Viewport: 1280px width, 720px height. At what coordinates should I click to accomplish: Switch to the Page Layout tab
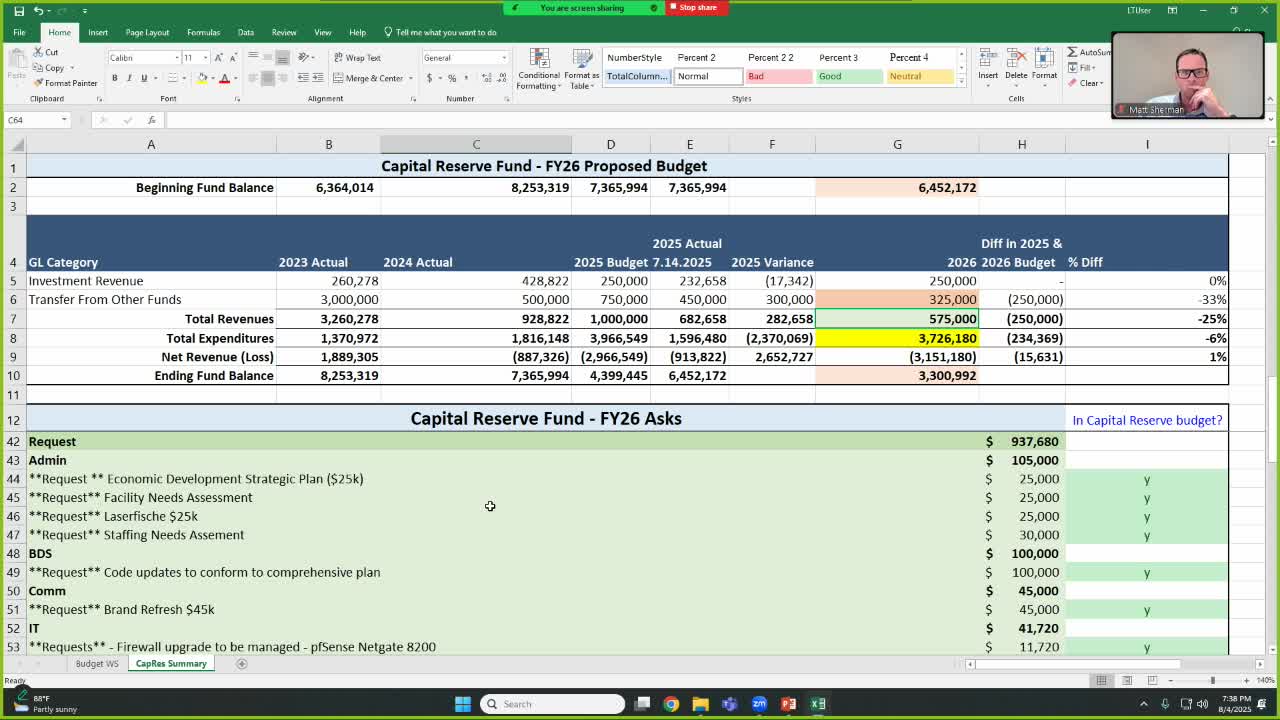click(x=147, y=32)
